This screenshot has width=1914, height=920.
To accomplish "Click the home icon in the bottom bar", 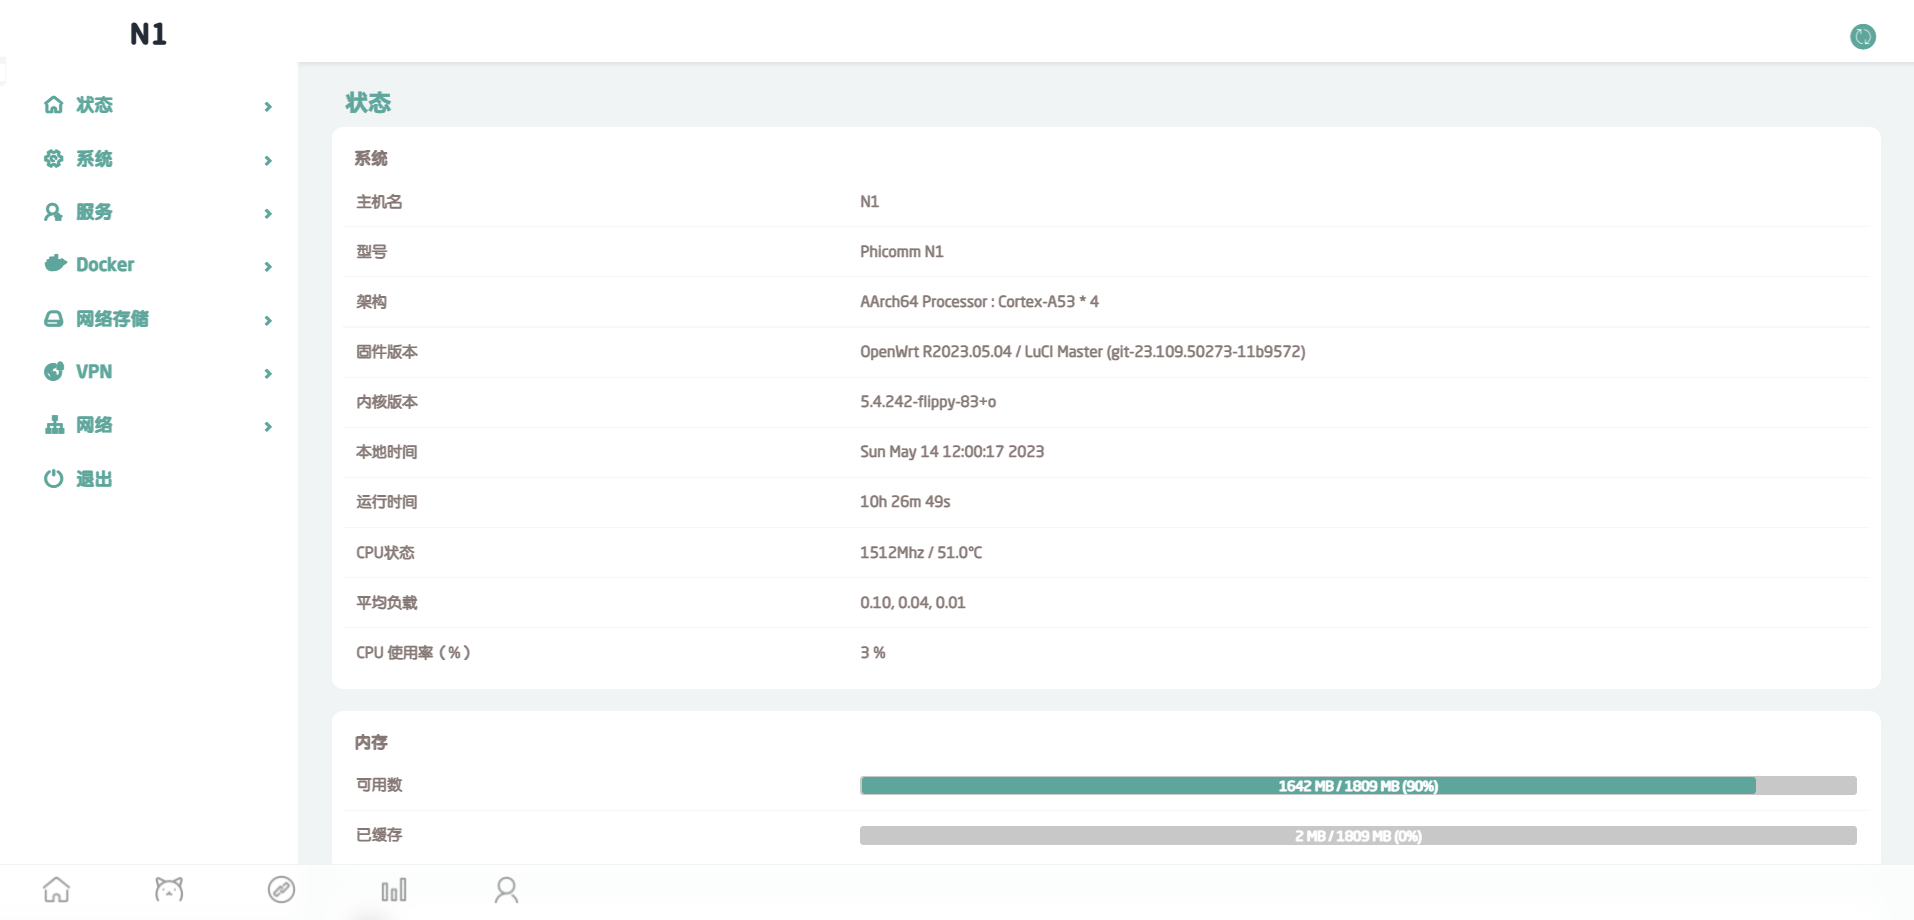I will [x=57, y=888].
